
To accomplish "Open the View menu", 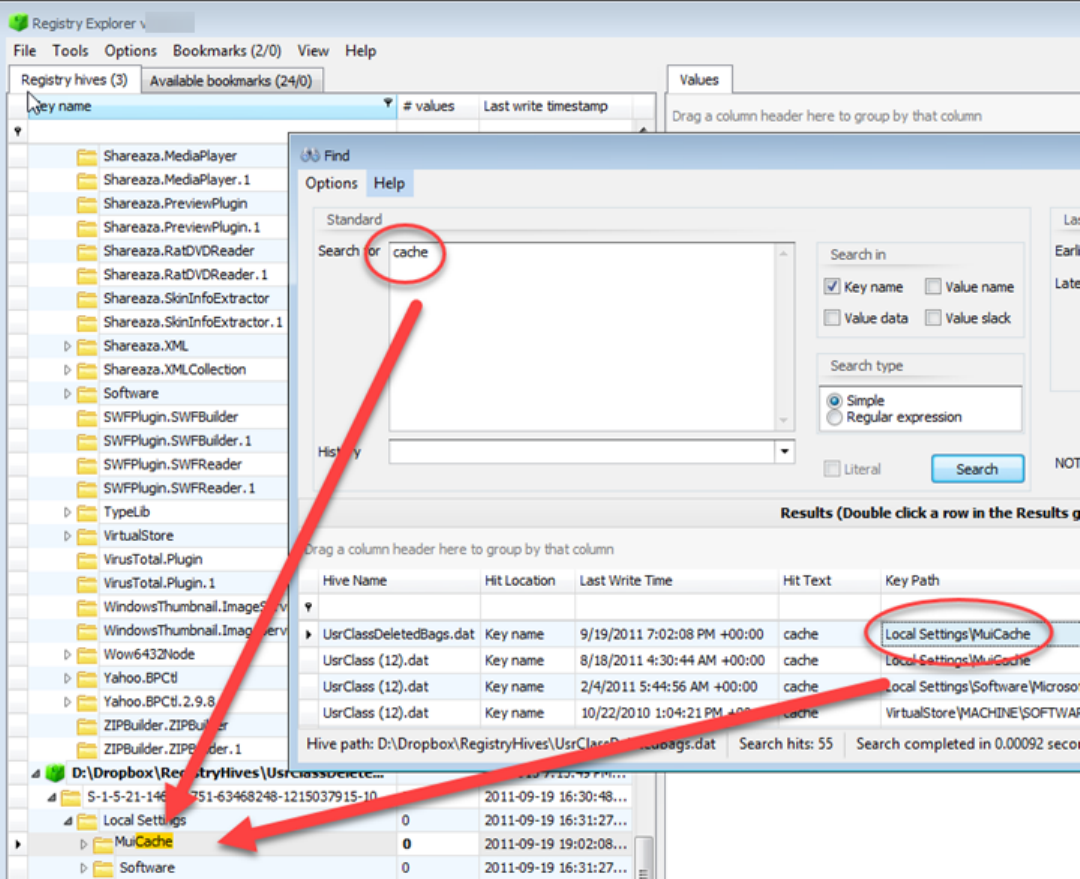I will pos(313,51).
